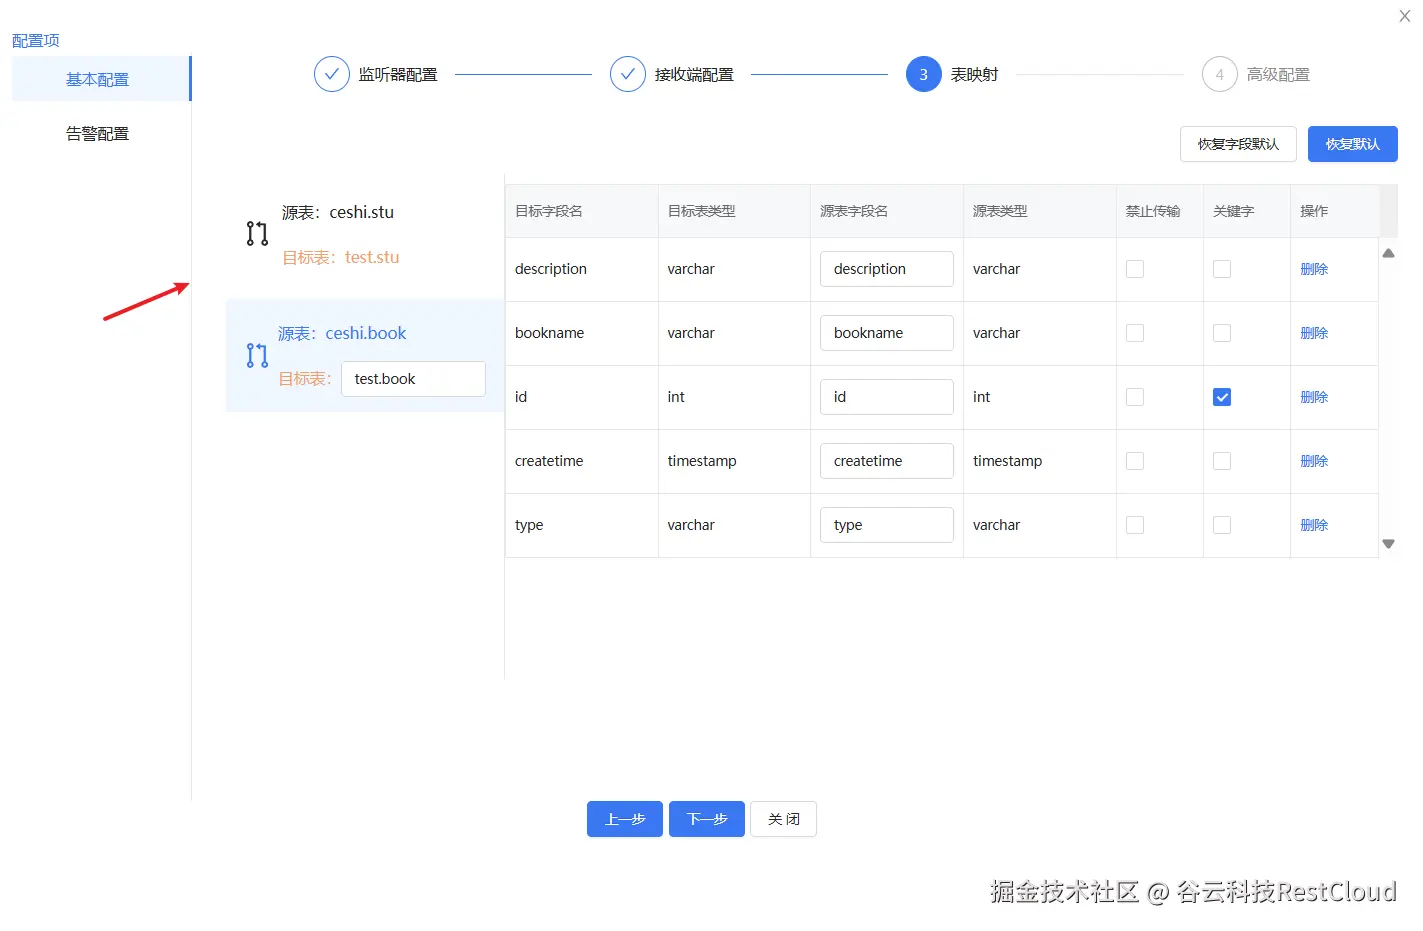The height and width of the screenshot is (931, 1423).
Task: Click the 配置项 heading text
Action: tap(36, 40)
